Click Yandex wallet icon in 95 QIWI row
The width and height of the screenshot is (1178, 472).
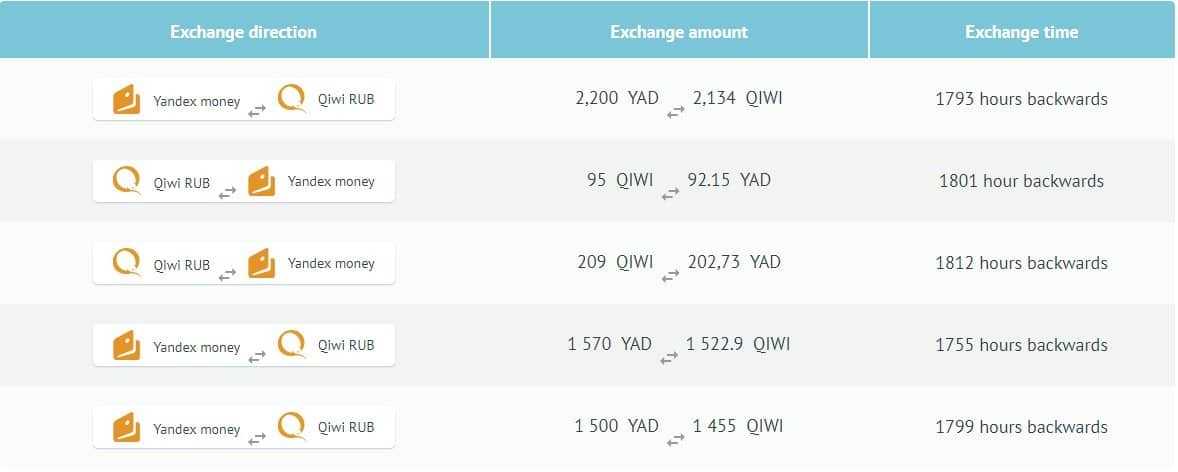(x=261, y=181)
